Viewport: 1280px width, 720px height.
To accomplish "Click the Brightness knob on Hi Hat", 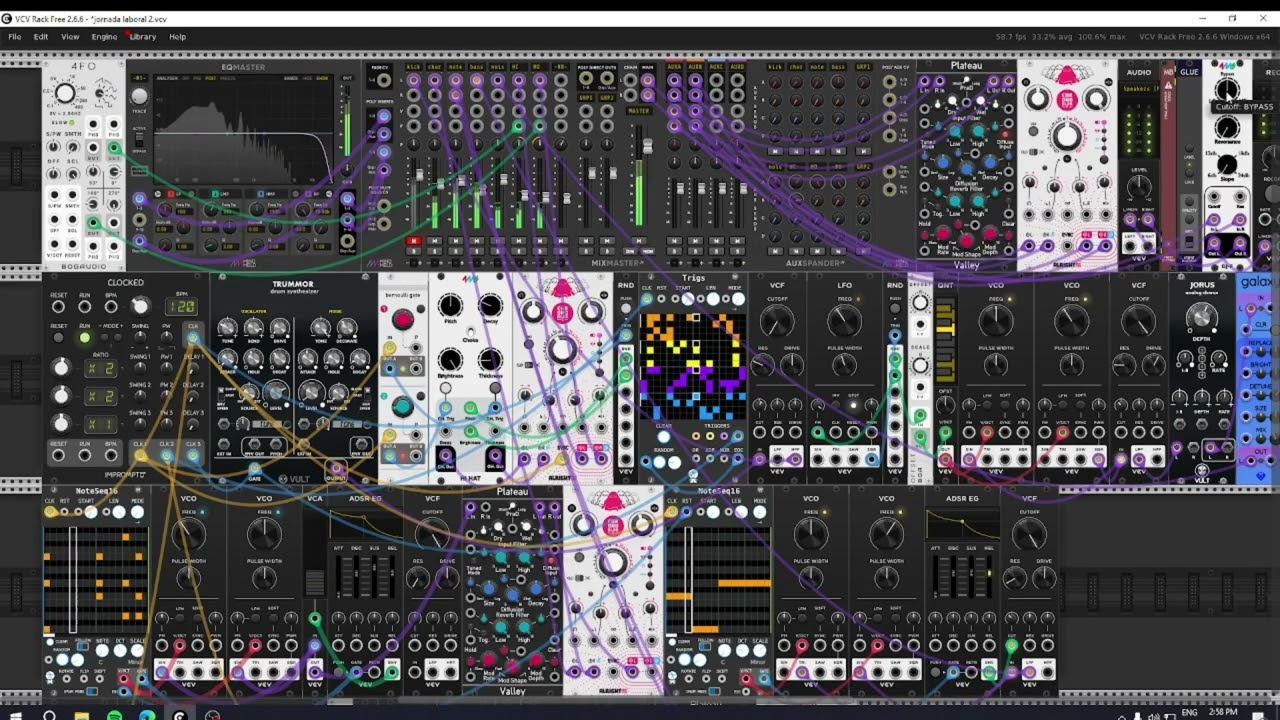I will 451,359.
